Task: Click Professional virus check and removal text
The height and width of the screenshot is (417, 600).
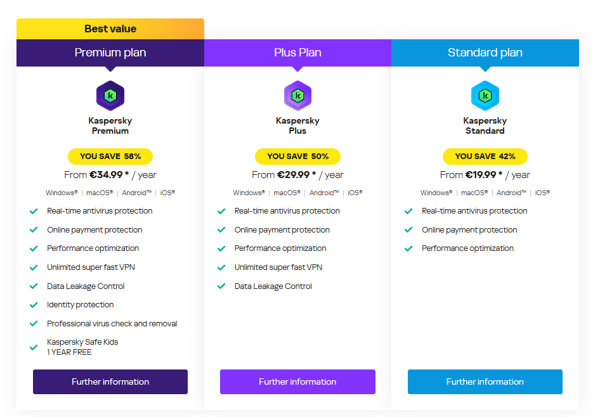Action: (112, 324)
